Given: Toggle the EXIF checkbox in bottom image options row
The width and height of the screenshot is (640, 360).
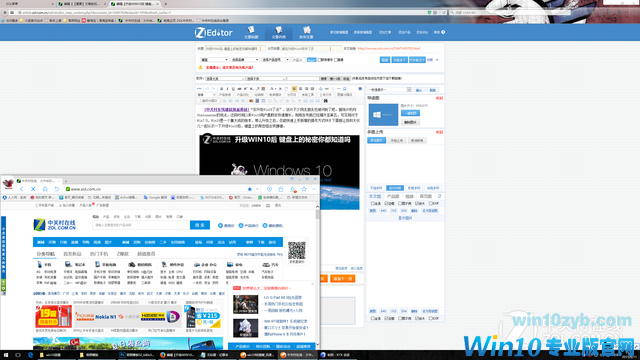Looking at the screenshot, I should click(x=430, y=318).
